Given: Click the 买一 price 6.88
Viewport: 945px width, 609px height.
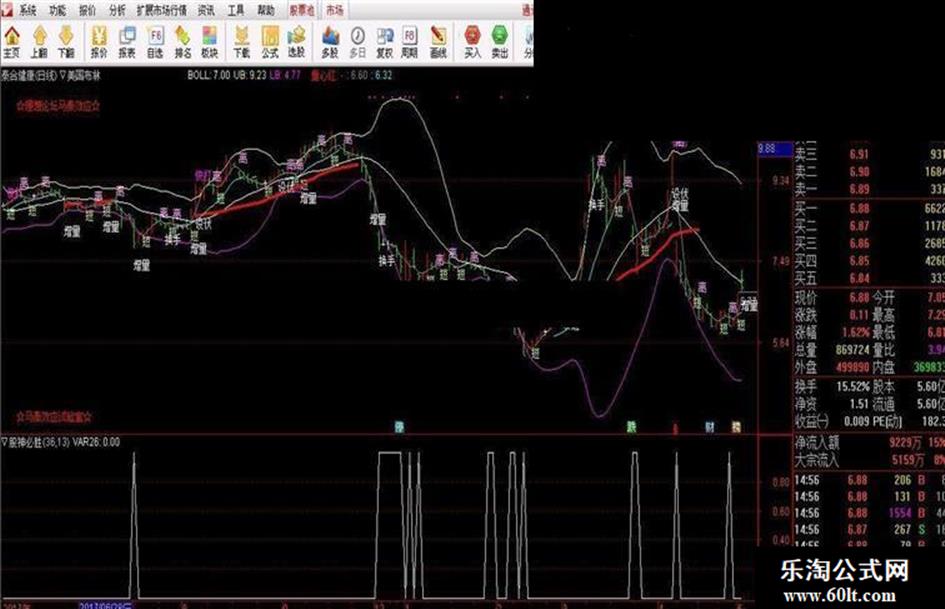Looking at the screenshot, I should click(859, 208).
